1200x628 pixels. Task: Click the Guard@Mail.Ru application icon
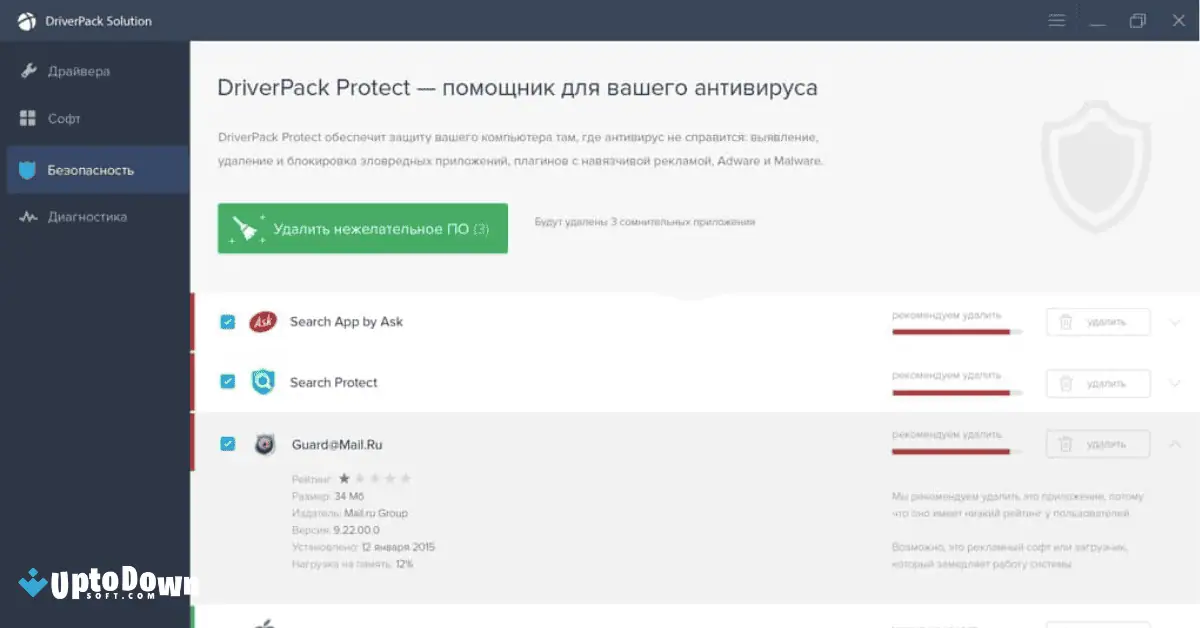(x=264, y=444)
